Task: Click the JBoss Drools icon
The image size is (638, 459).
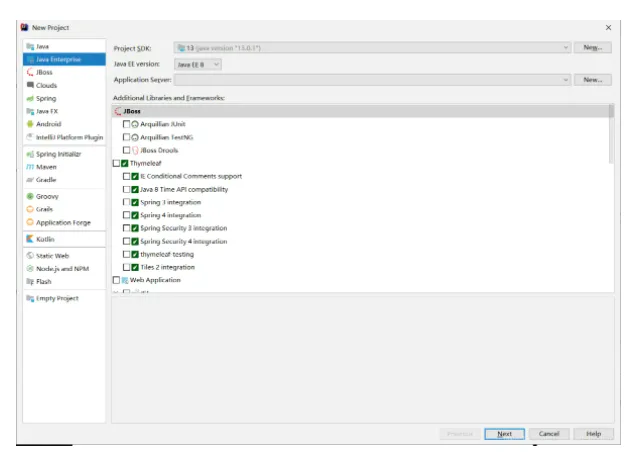Action: (x=135, y=151)
